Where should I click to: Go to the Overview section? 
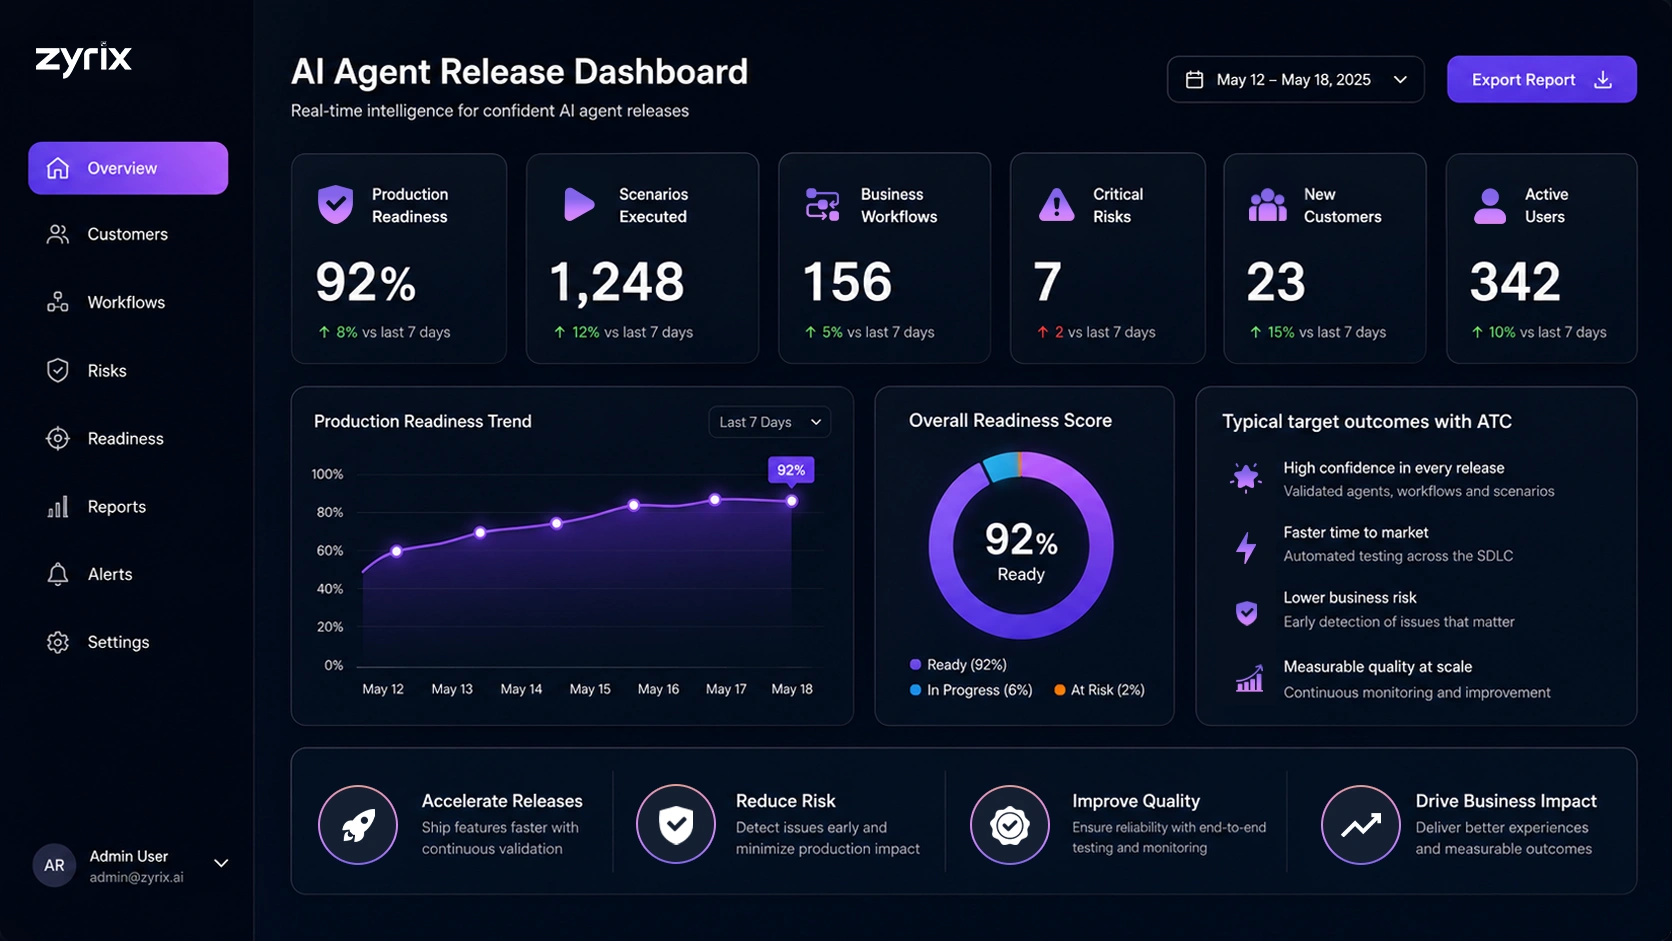[128, 168]
